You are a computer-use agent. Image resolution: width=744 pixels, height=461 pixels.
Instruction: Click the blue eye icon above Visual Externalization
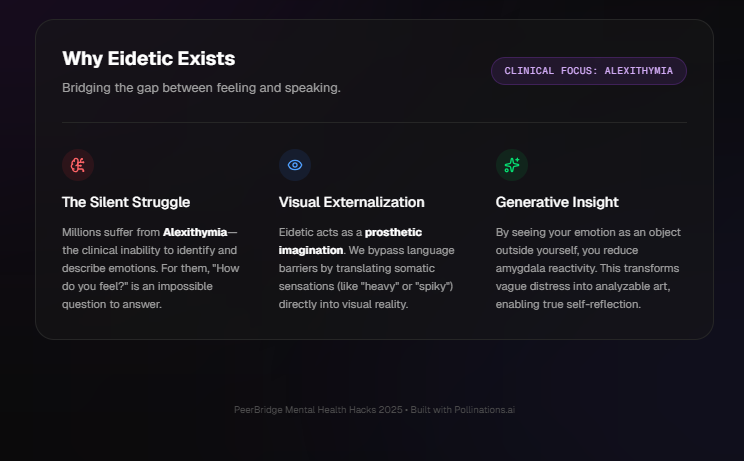pyautogui.click(x=294, y=165)
